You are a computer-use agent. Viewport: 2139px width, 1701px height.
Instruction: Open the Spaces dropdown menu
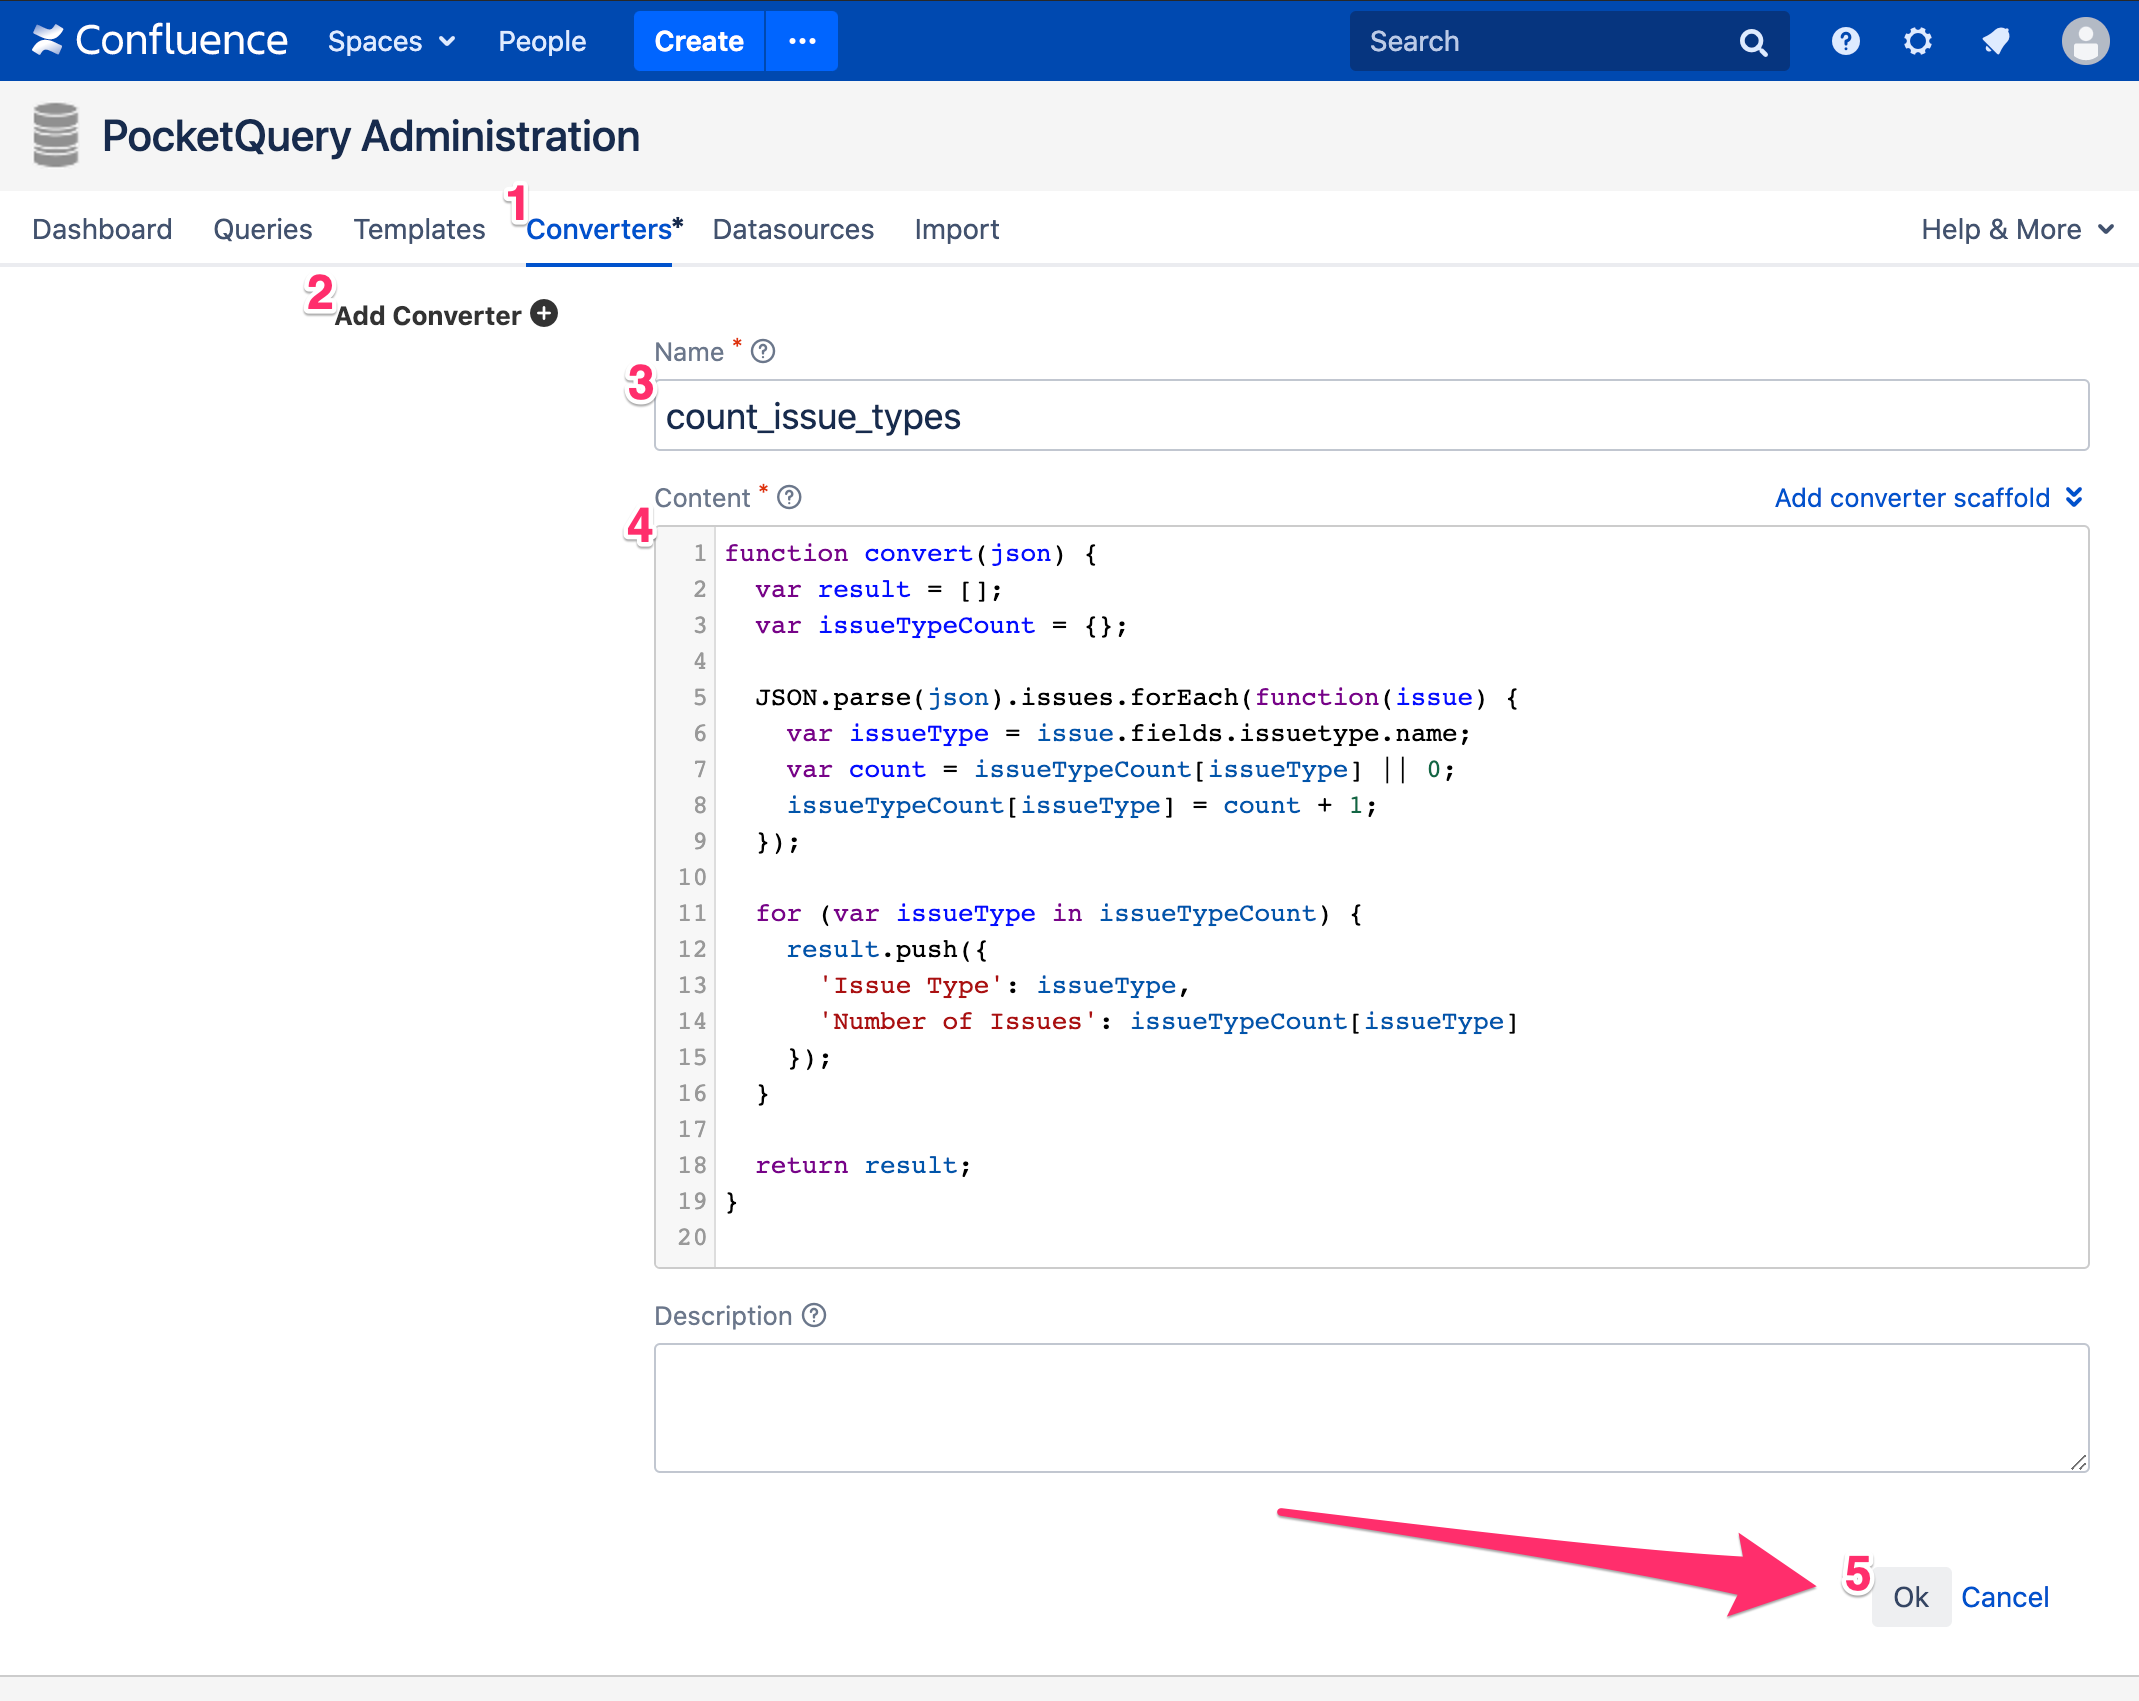[391, 41]
